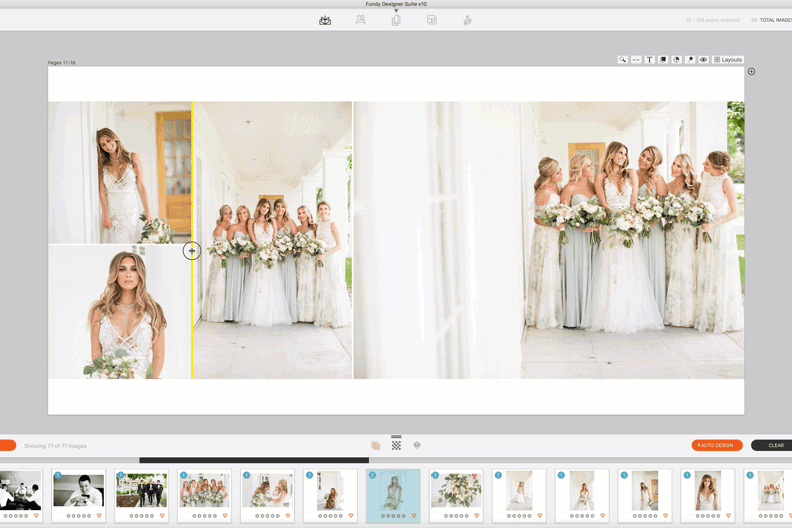Click the star rating under bouquet thumbnail
This screenshot has height=528, width=792.
tap(456, 516)
